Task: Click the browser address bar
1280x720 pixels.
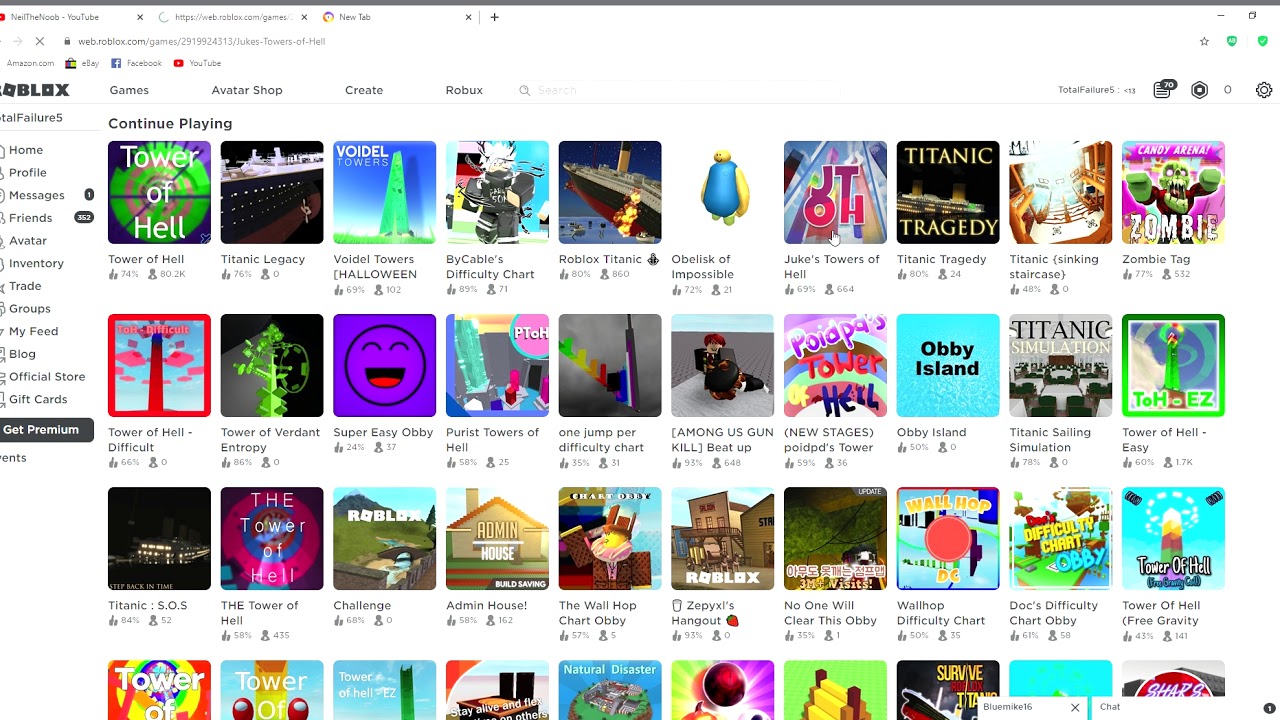Action: [620, 42]
